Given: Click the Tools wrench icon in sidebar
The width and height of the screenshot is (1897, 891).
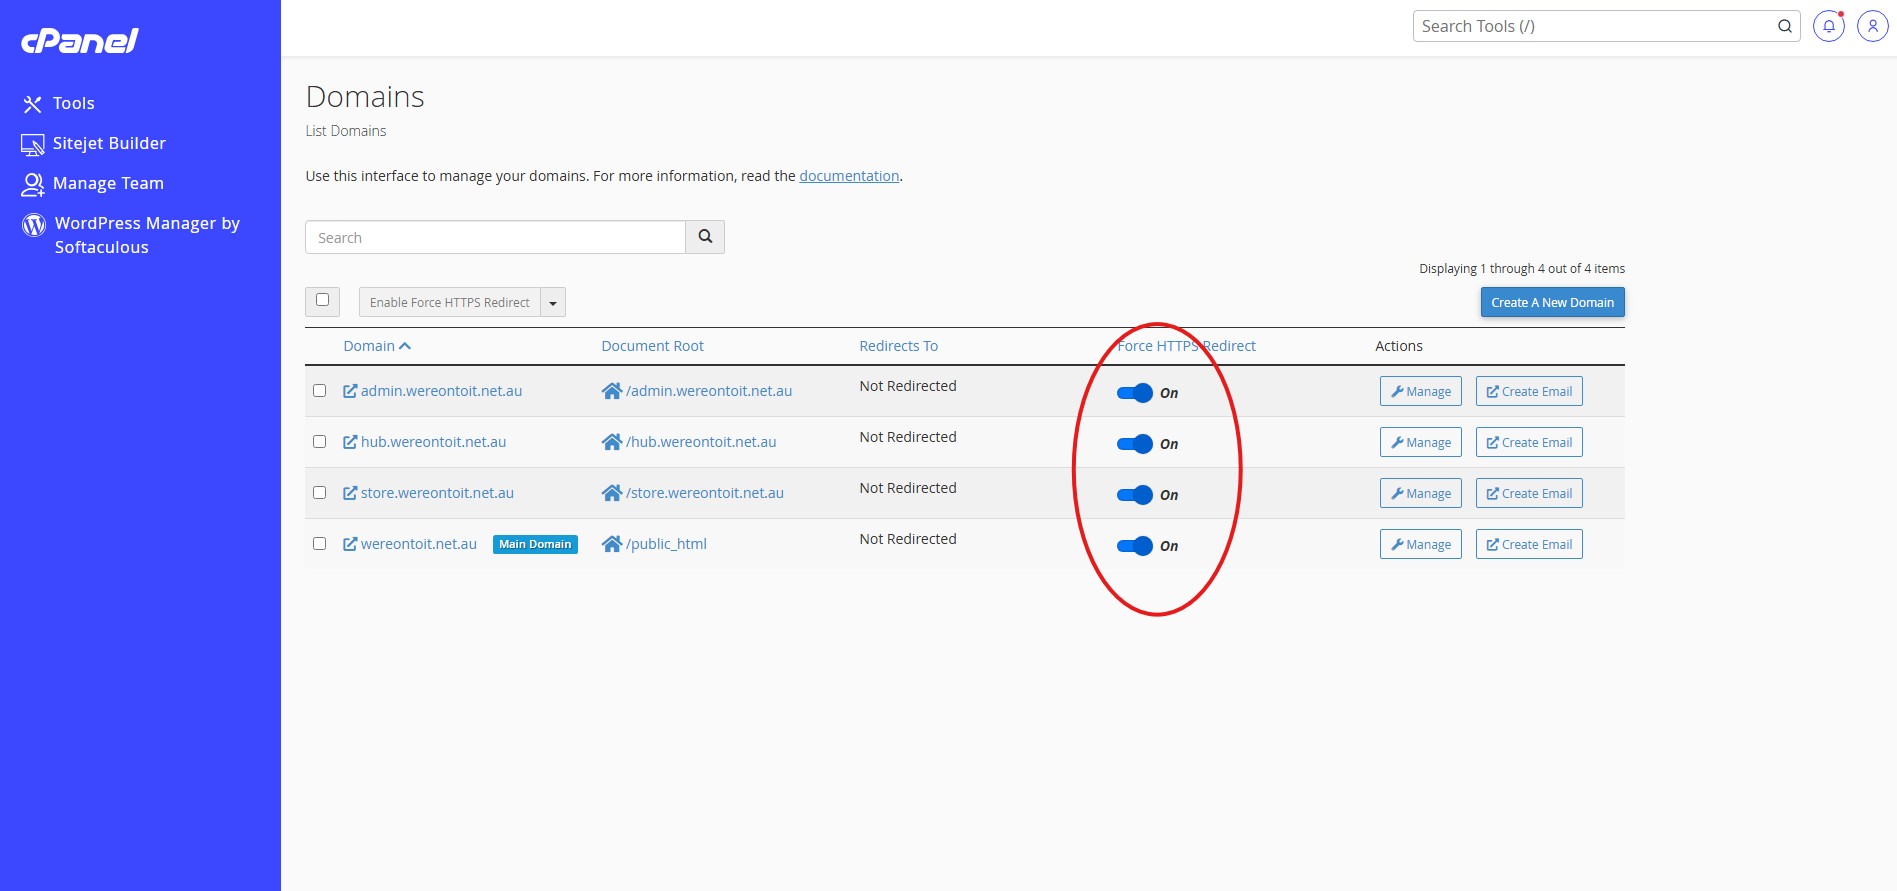Looking at the screenshot, I should point(33,104).
